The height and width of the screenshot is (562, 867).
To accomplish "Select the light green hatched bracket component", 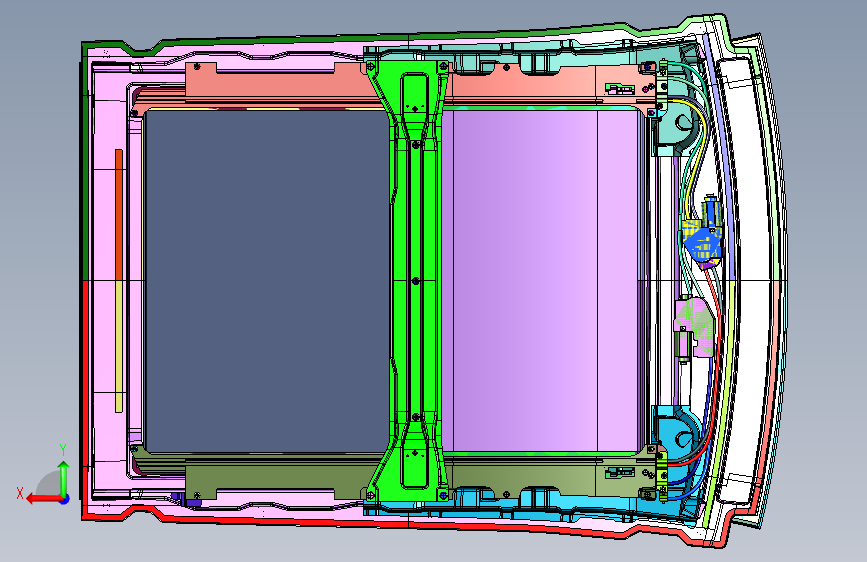I will coord(694,327).
